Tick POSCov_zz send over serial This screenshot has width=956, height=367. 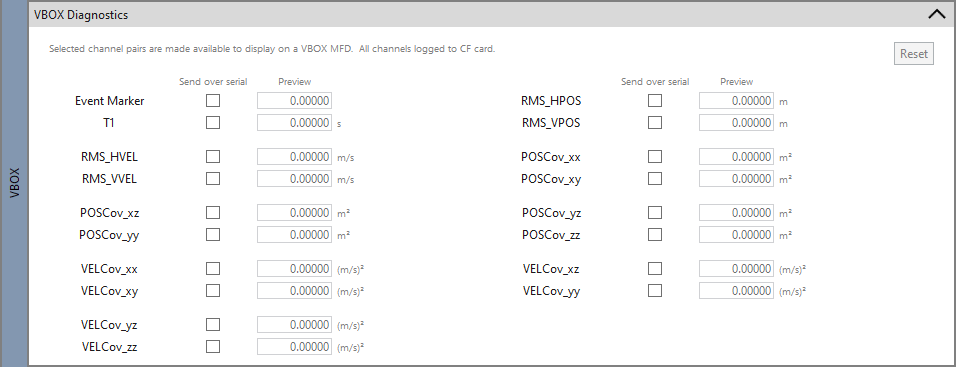click(655, 235)
